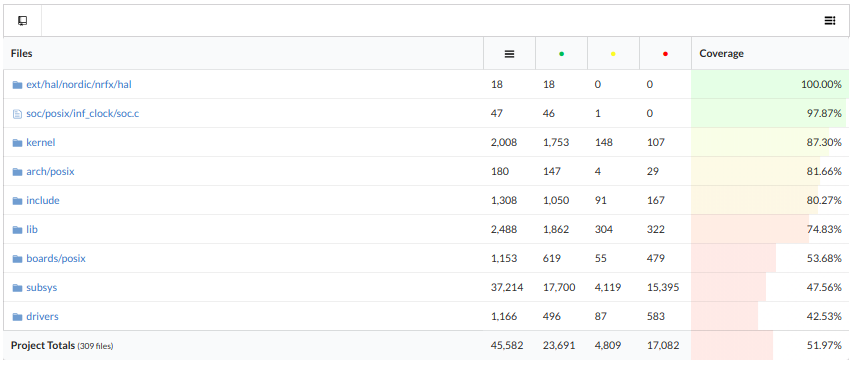Open the lib directory link
The image size is (855, 366).
pyautogui.click(x=32, y=230)
